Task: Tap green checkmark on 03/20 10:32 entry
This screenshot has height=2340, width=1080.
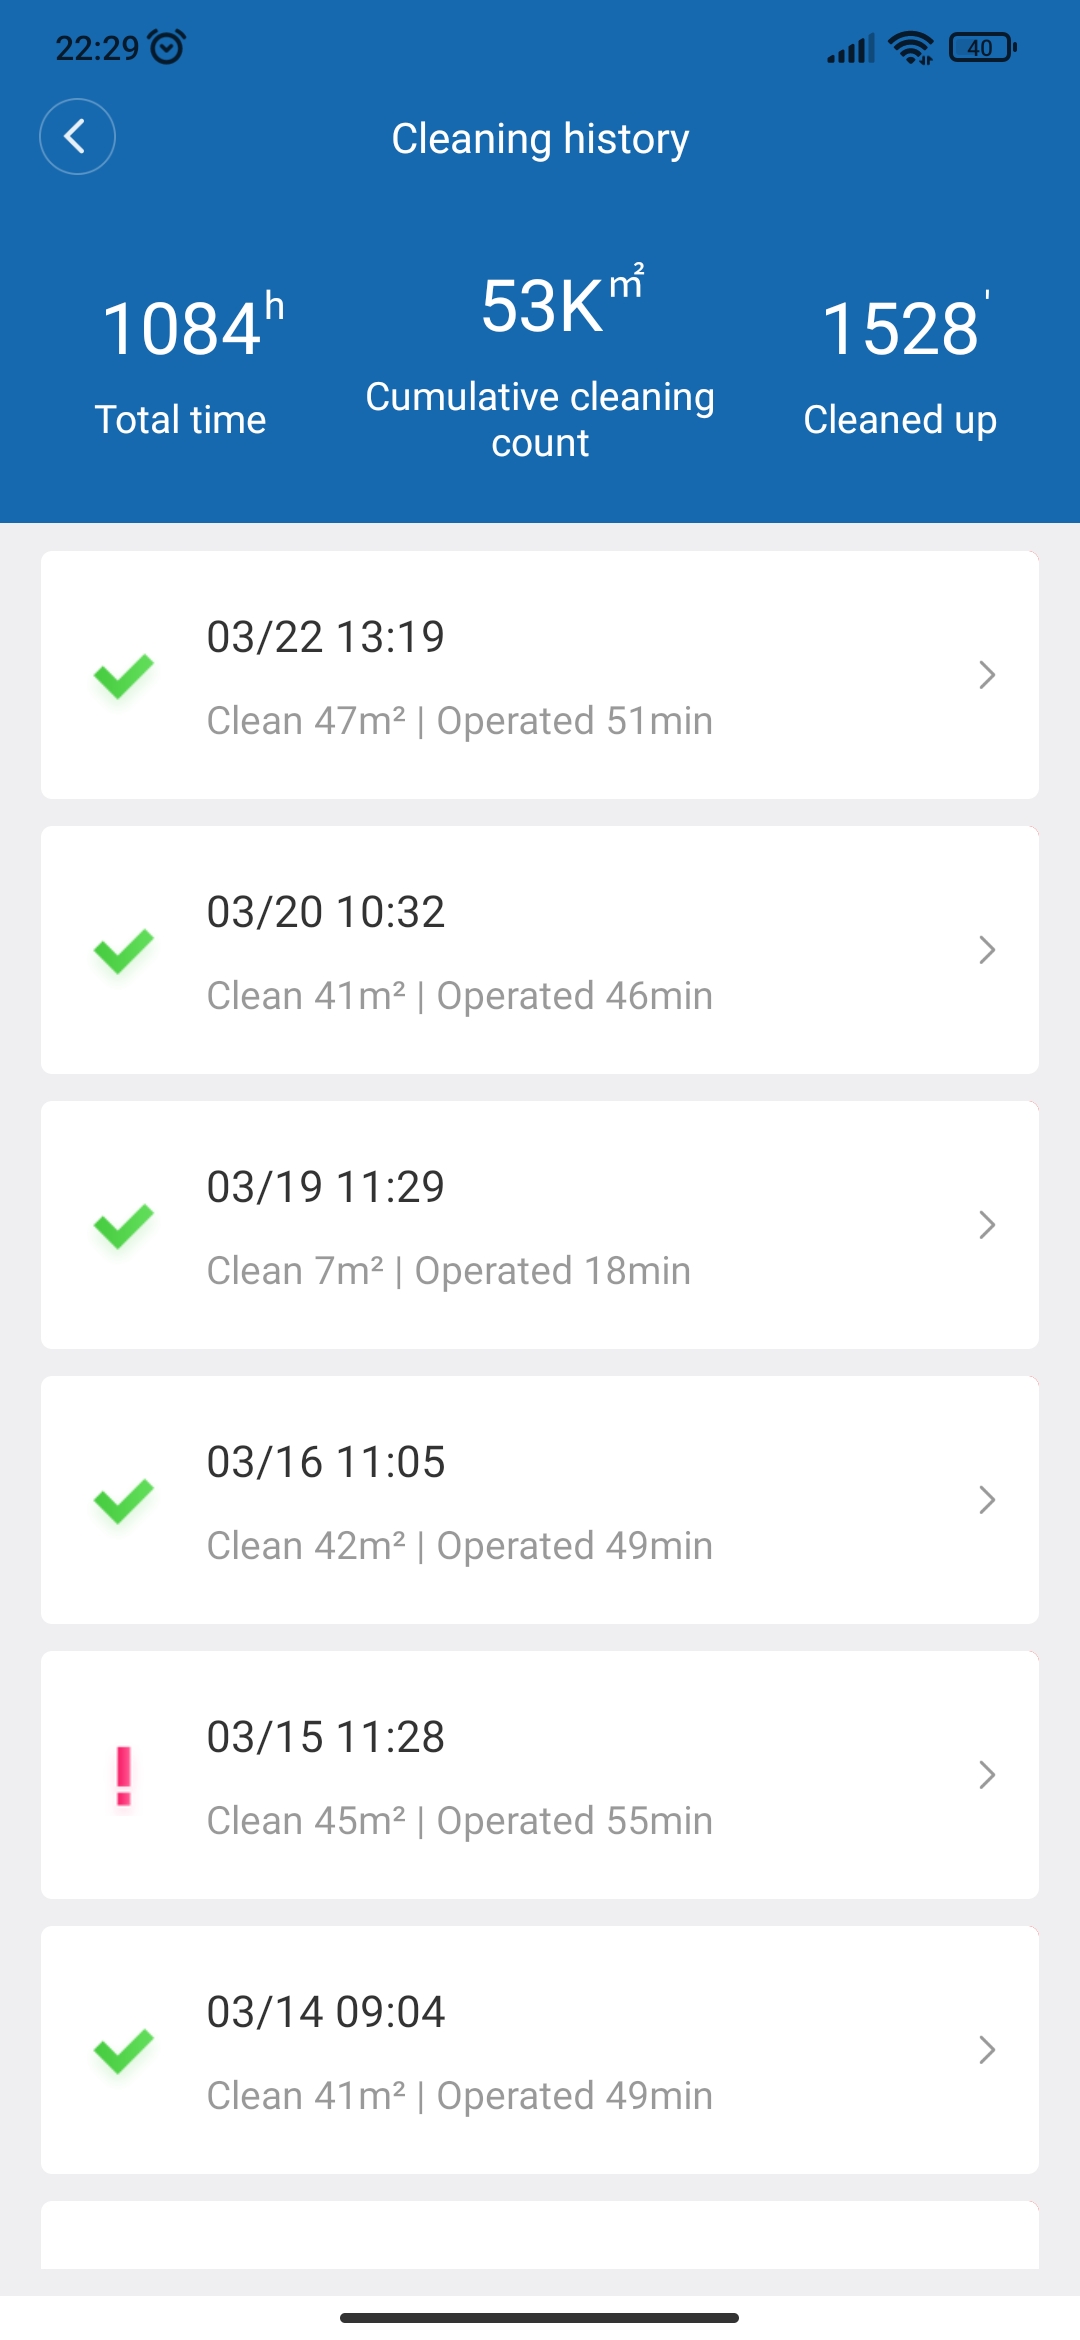Action: pyautogui.click(x=123, y=951)
